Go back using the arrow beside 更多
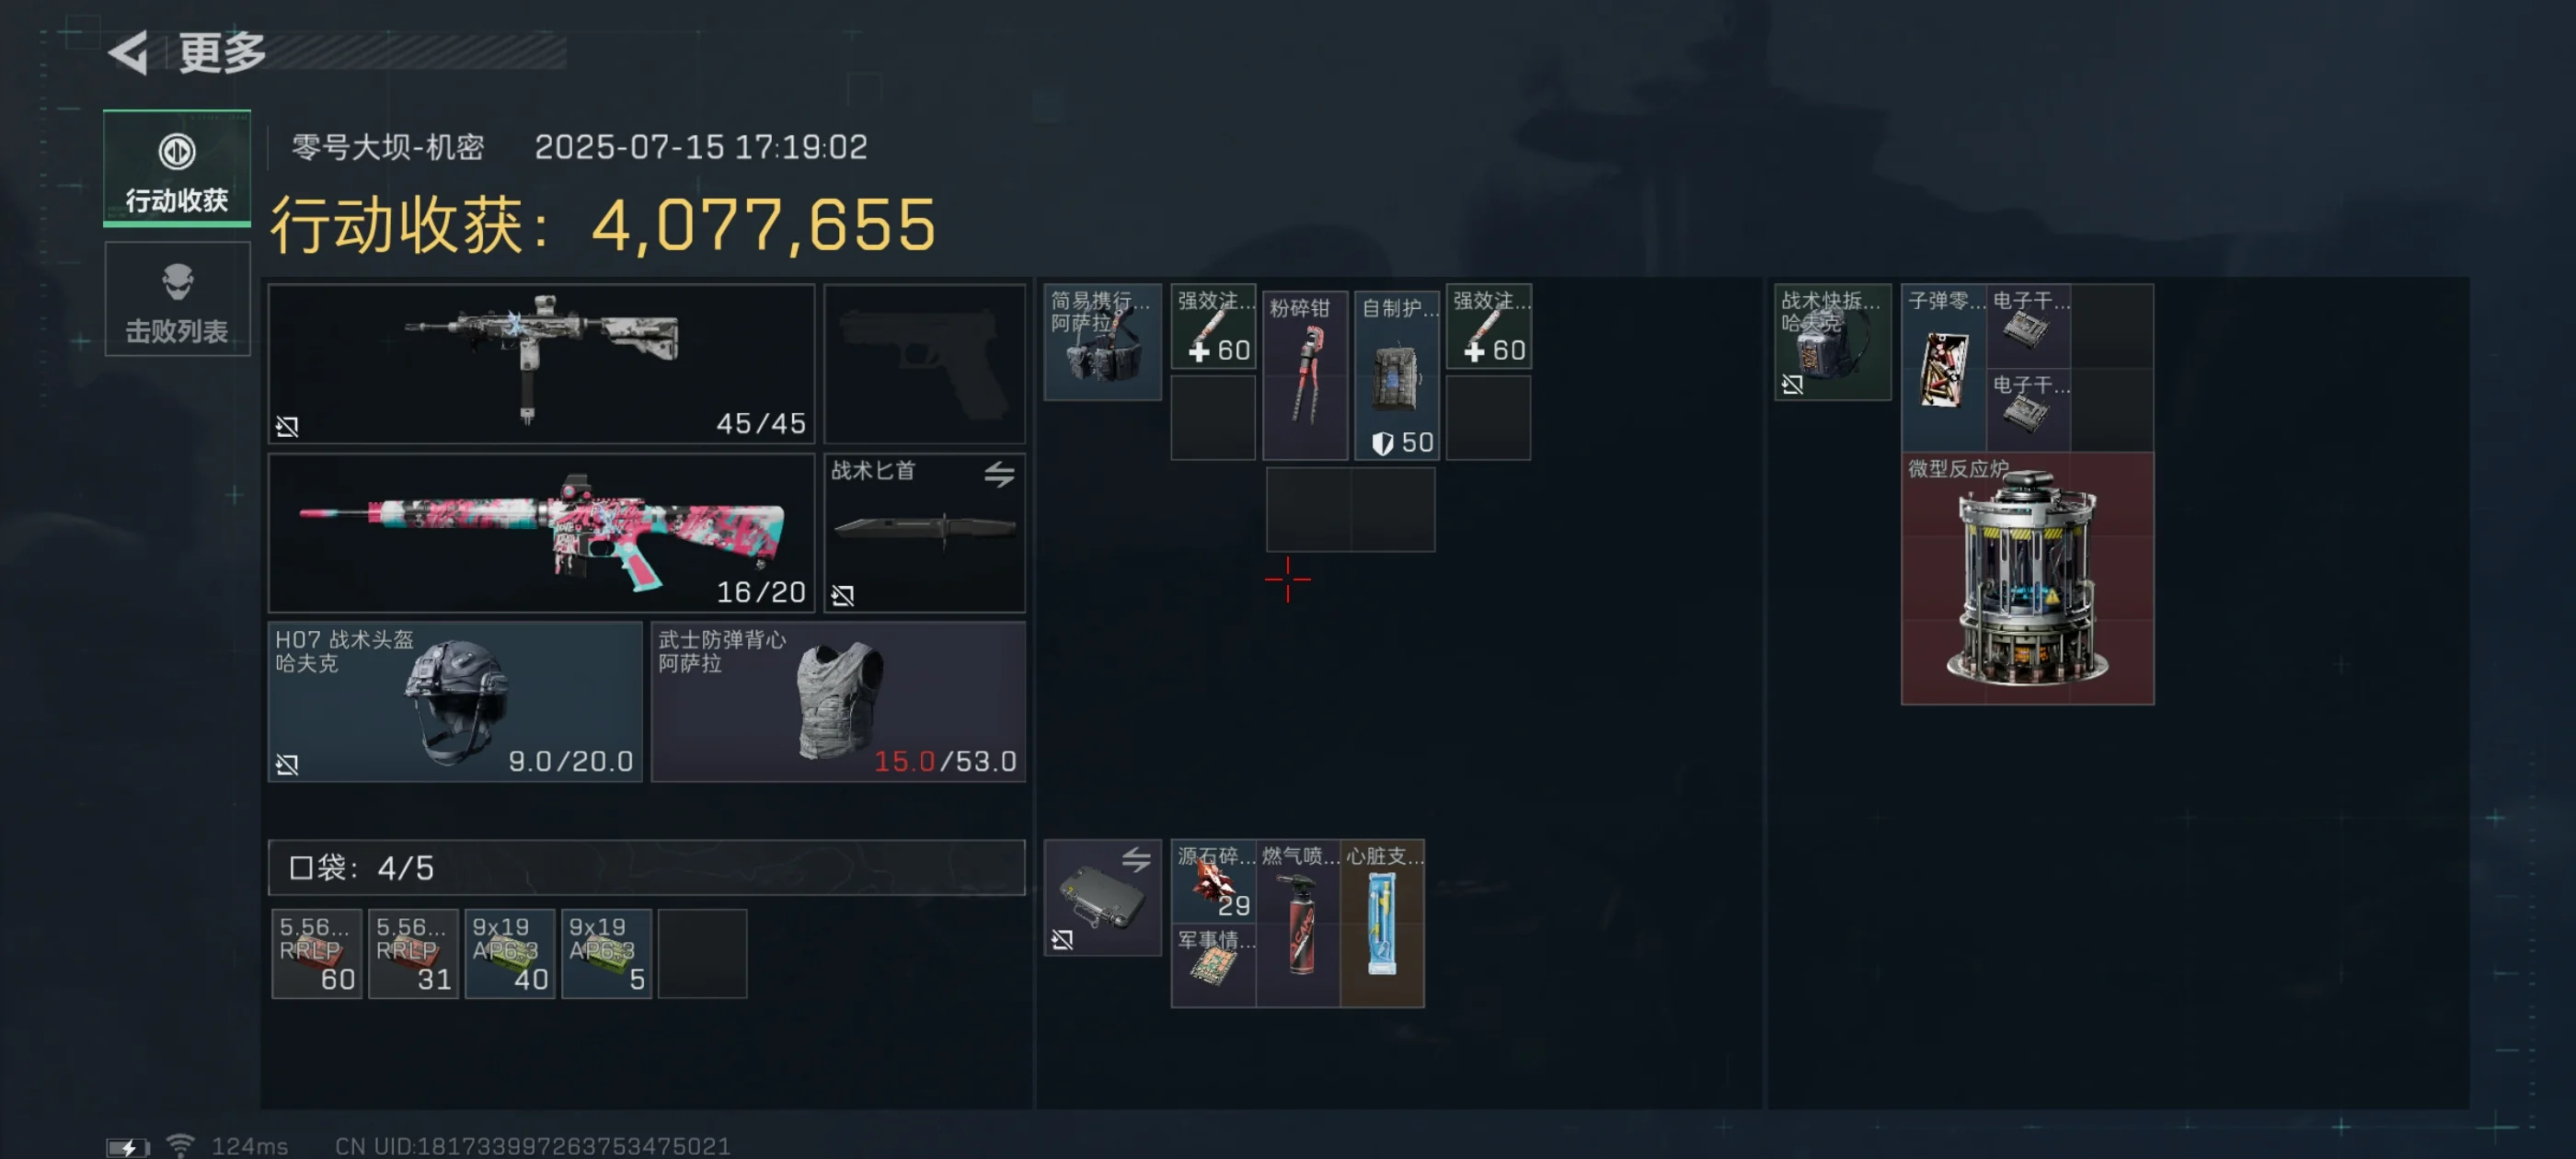 click(128, 52)
